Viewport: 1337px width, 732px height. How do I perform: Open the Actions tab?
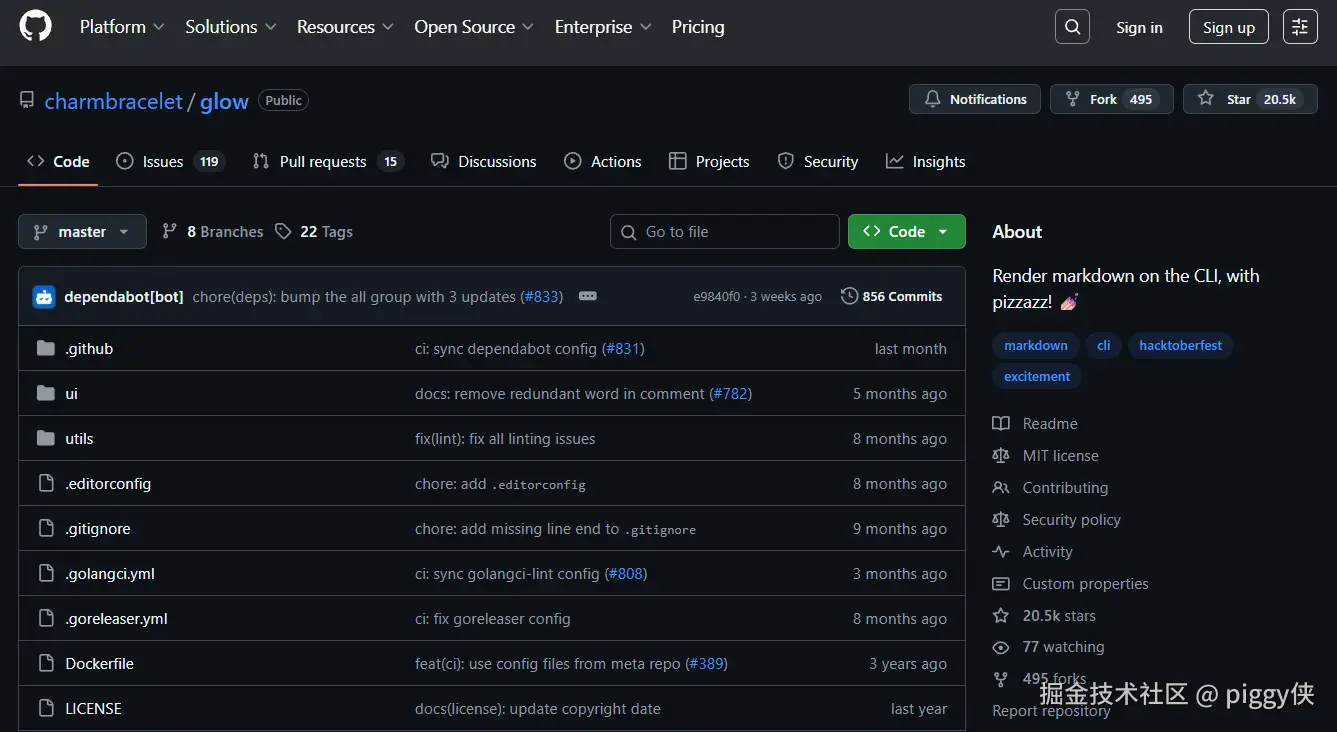[602, 162]
